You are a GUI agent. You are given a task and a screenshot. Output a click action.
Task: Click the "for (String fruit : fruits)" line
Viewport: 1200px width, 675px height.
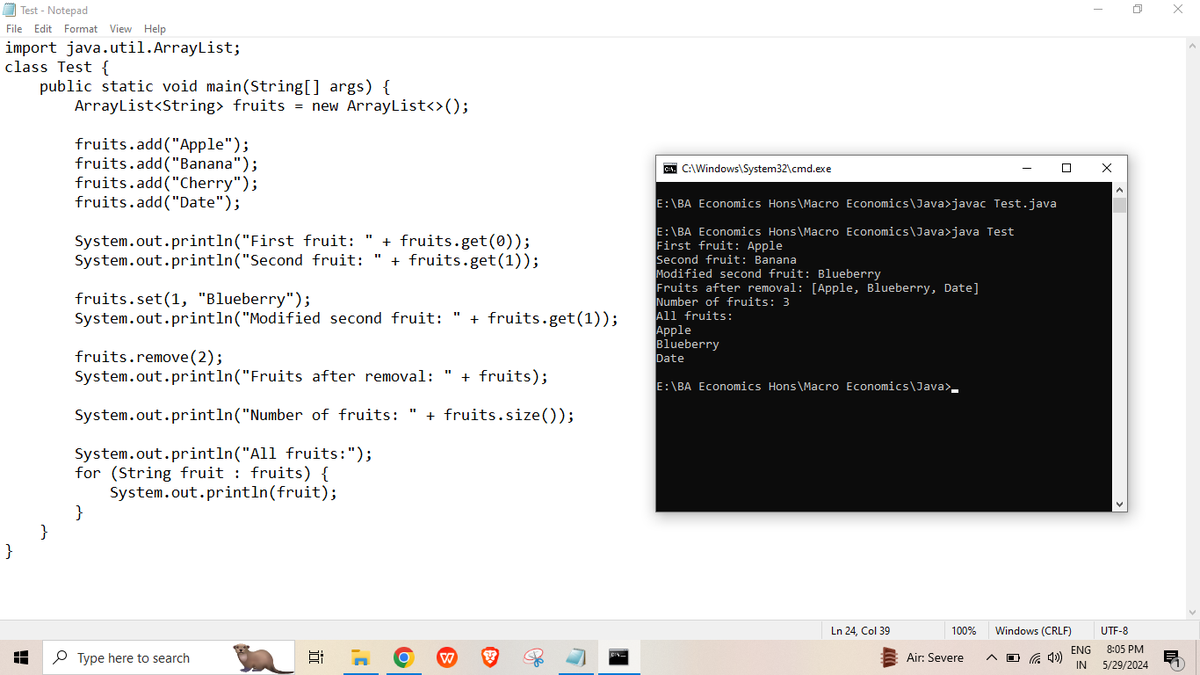(202, 473)
